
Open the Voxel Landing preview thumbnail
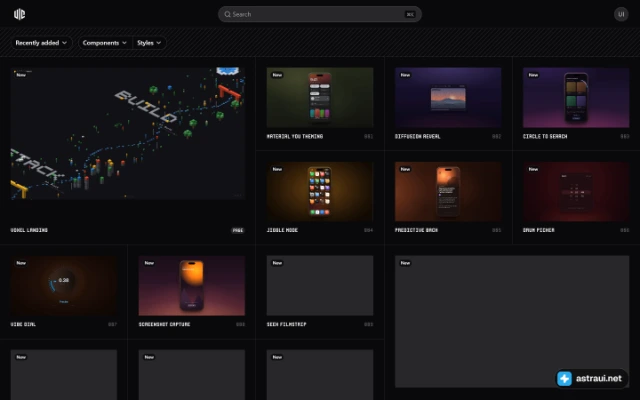coord(128,133)
